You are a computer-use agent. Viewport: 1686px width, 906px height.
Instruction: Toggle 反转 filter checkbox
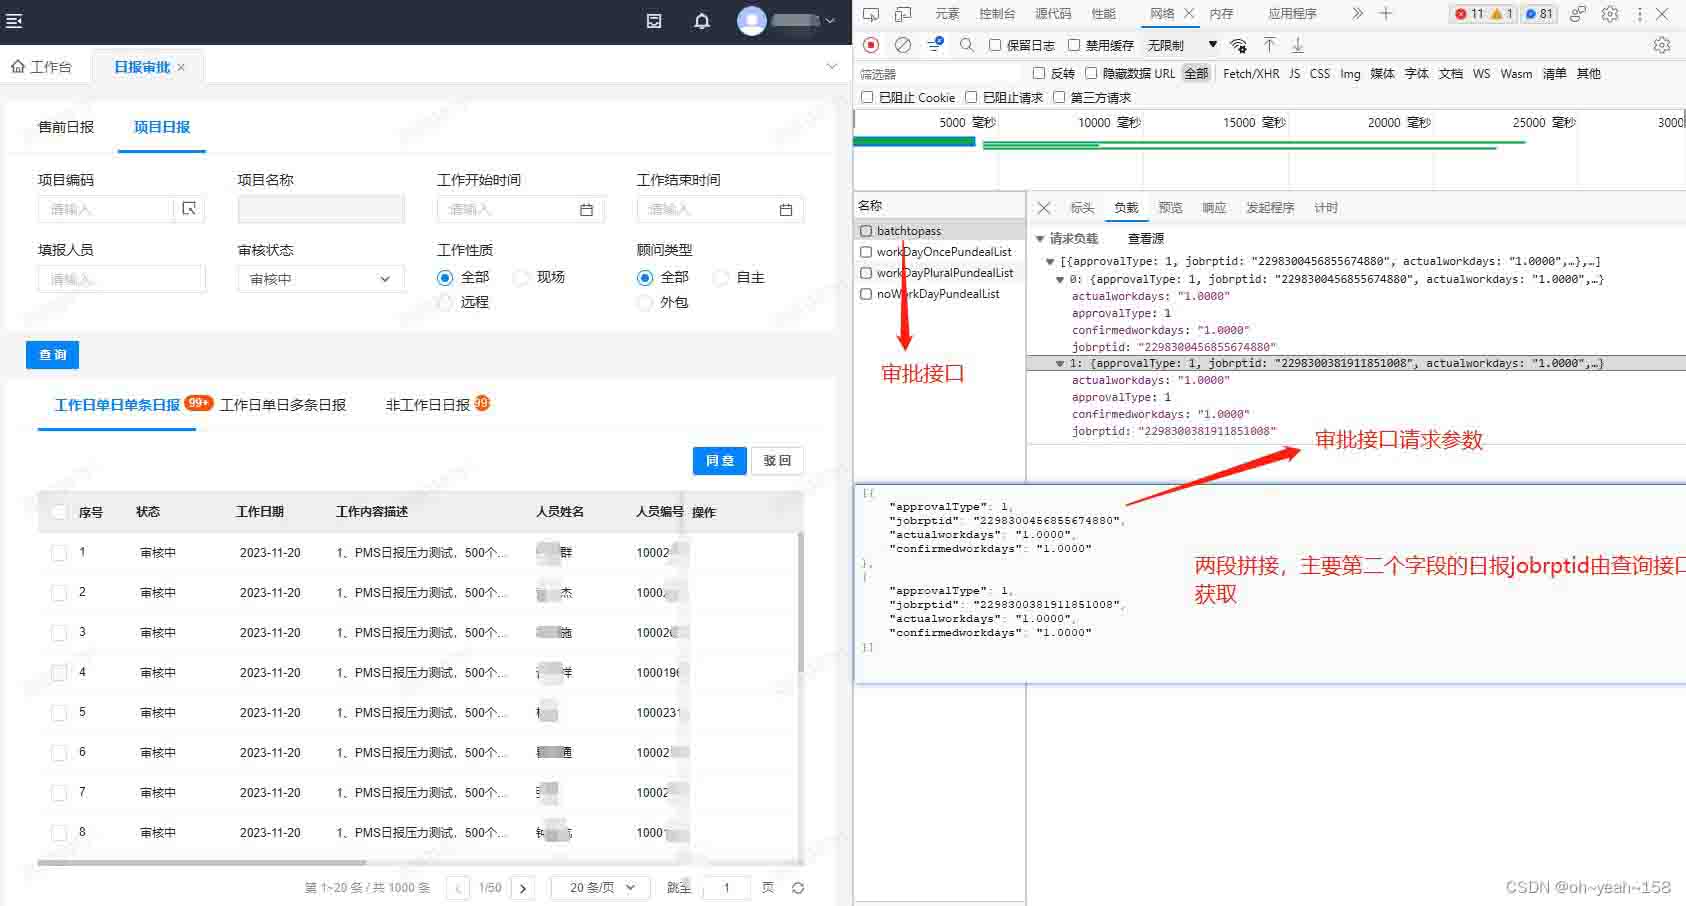pos(1039,73)
